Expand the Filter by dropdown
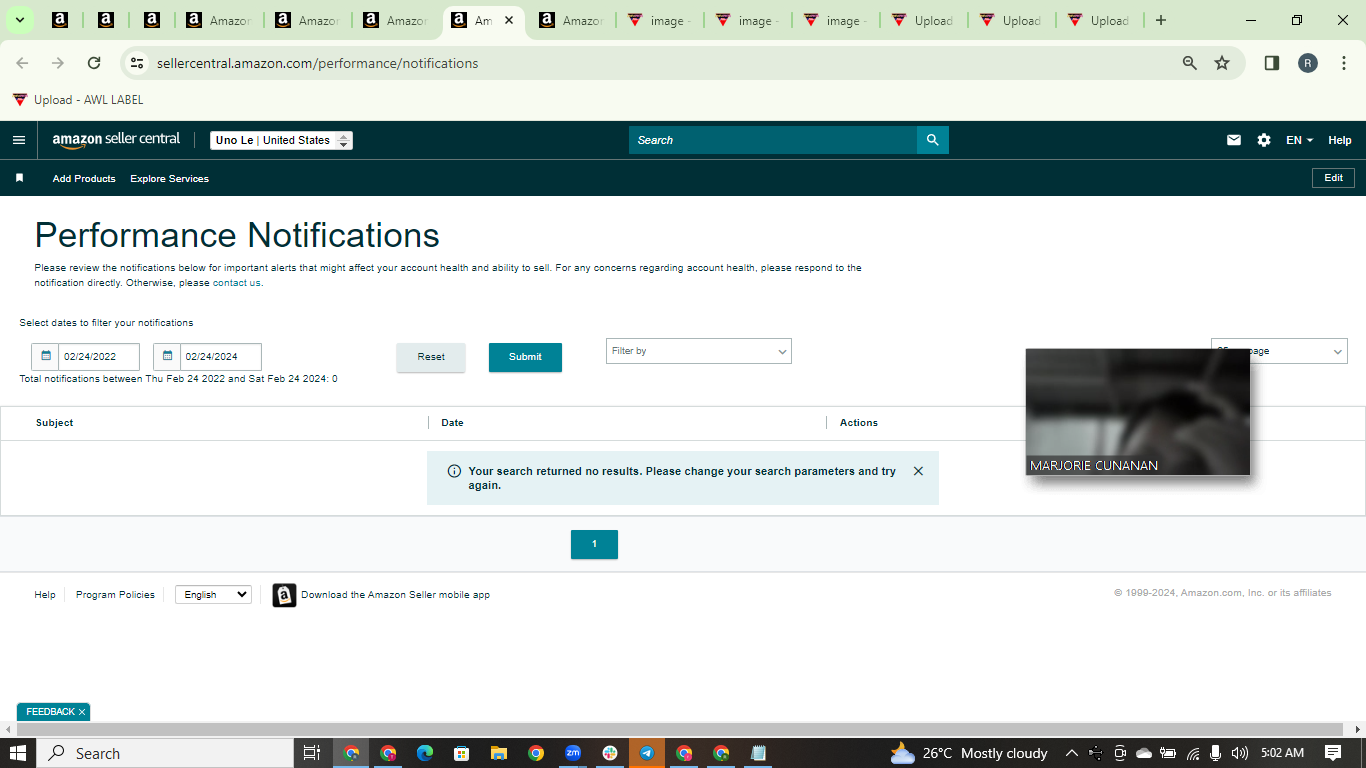This screenshot has height=768, width=1366. point(699,351)
